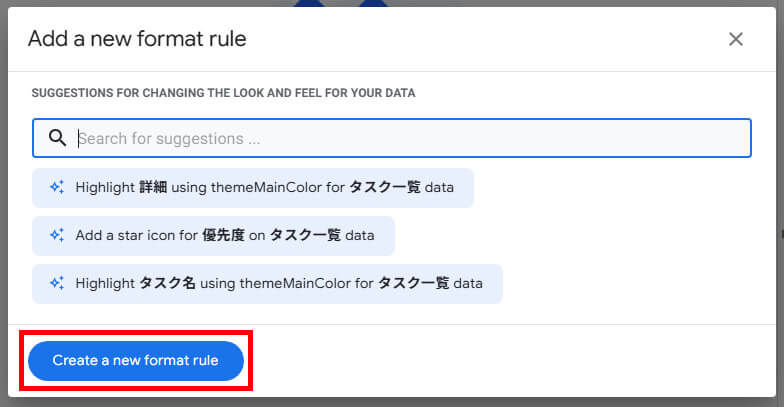784x407 pixels.
Task: Click the magnifier search icon
Action: click(57, 138)
